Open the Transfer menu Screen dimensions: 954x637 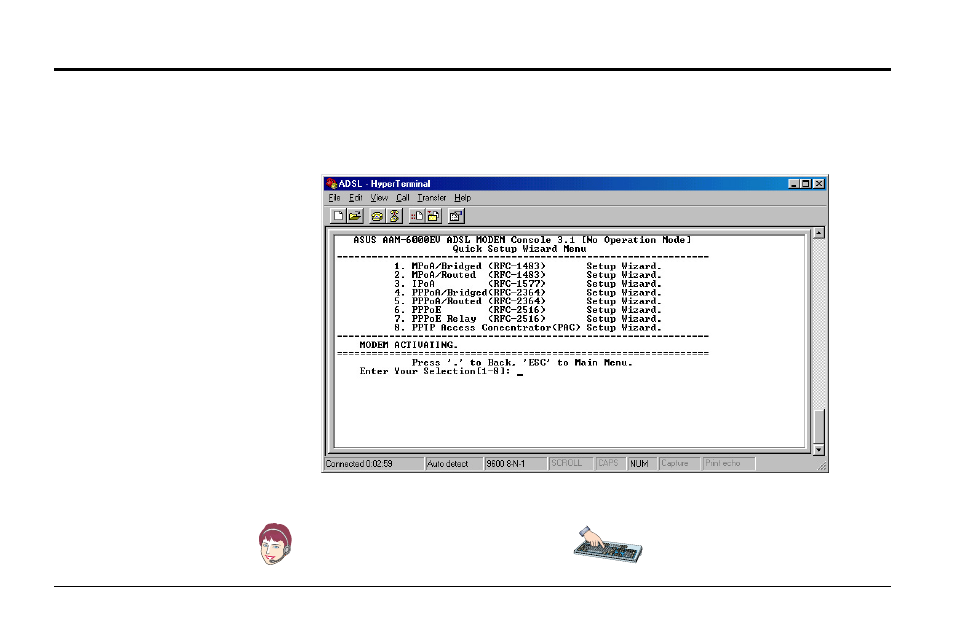(431, 198)
